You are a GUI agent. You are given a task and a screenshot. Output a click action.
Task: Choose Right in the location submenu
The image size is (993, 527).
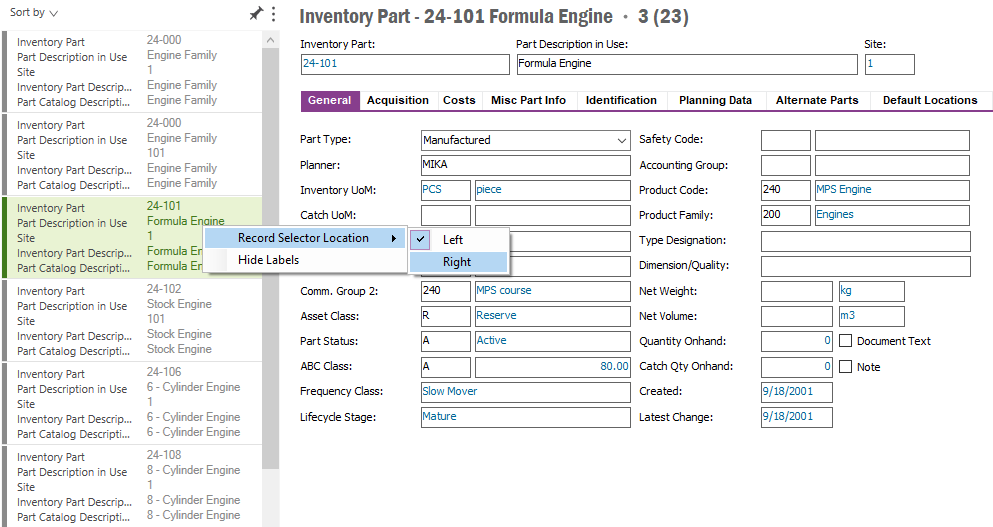457,262
